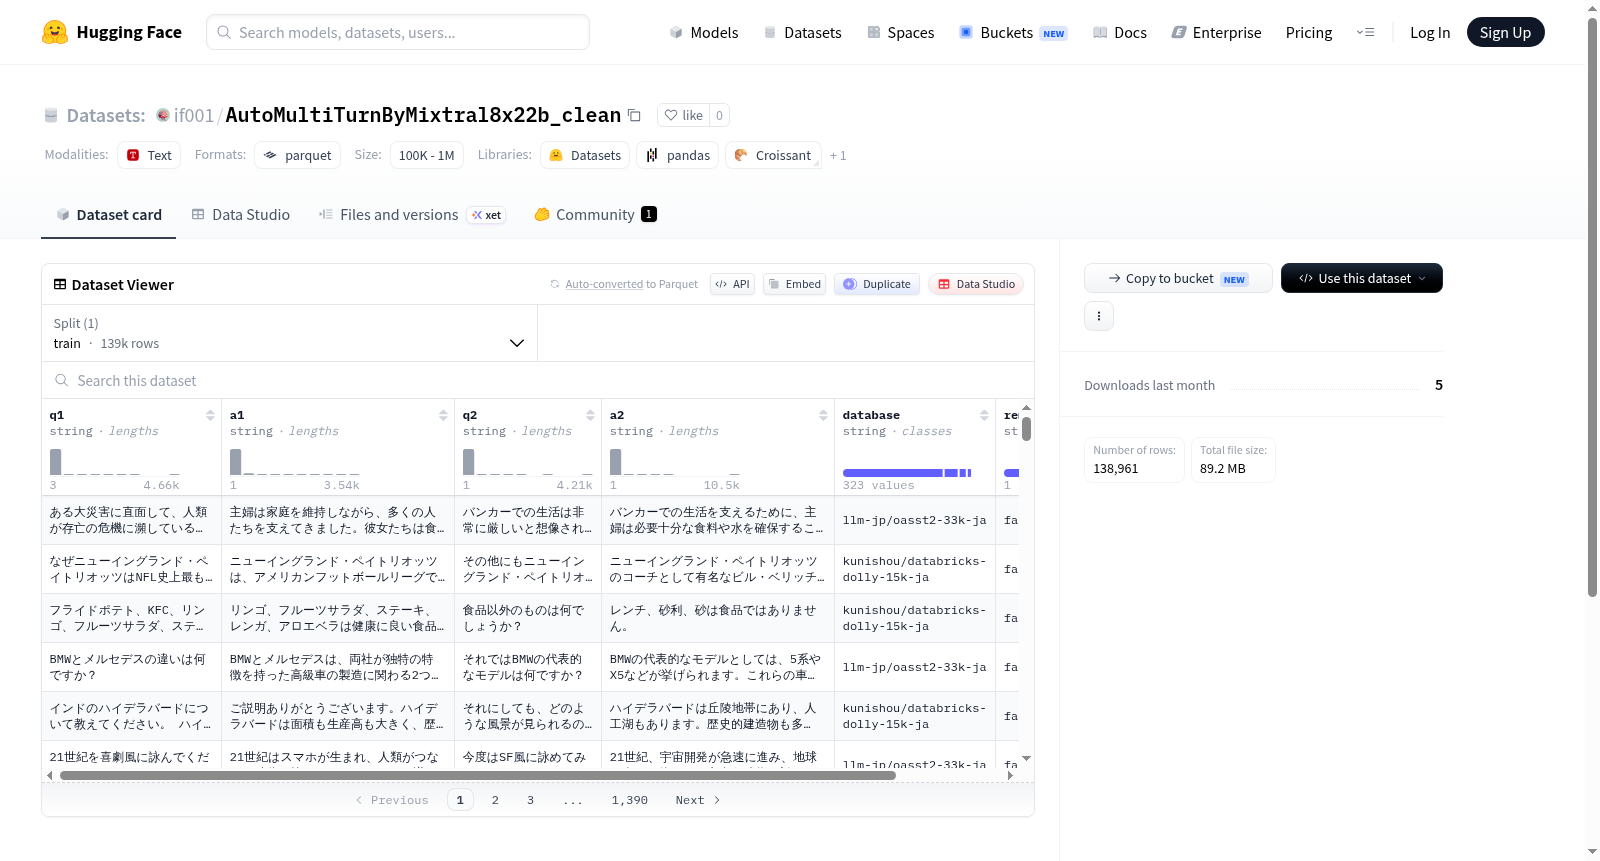The image size is (1600, 861).
Task: Click Next page in pagination
Action: click(x=697, y=800)
